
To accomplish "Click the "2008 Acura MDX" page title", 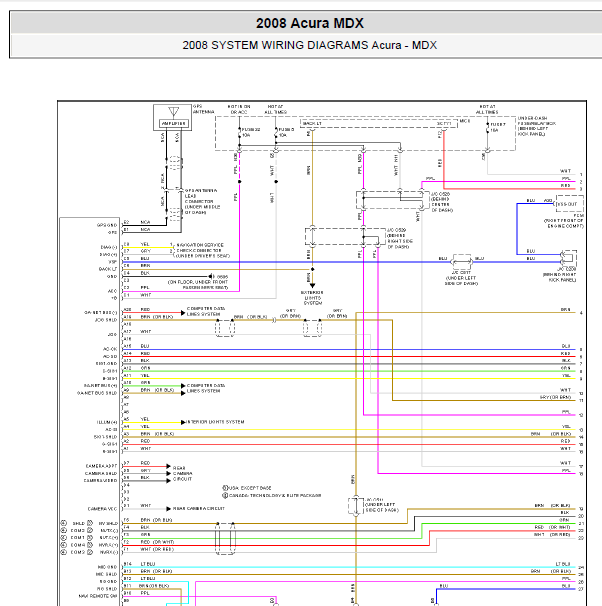I will pos(310,23).
